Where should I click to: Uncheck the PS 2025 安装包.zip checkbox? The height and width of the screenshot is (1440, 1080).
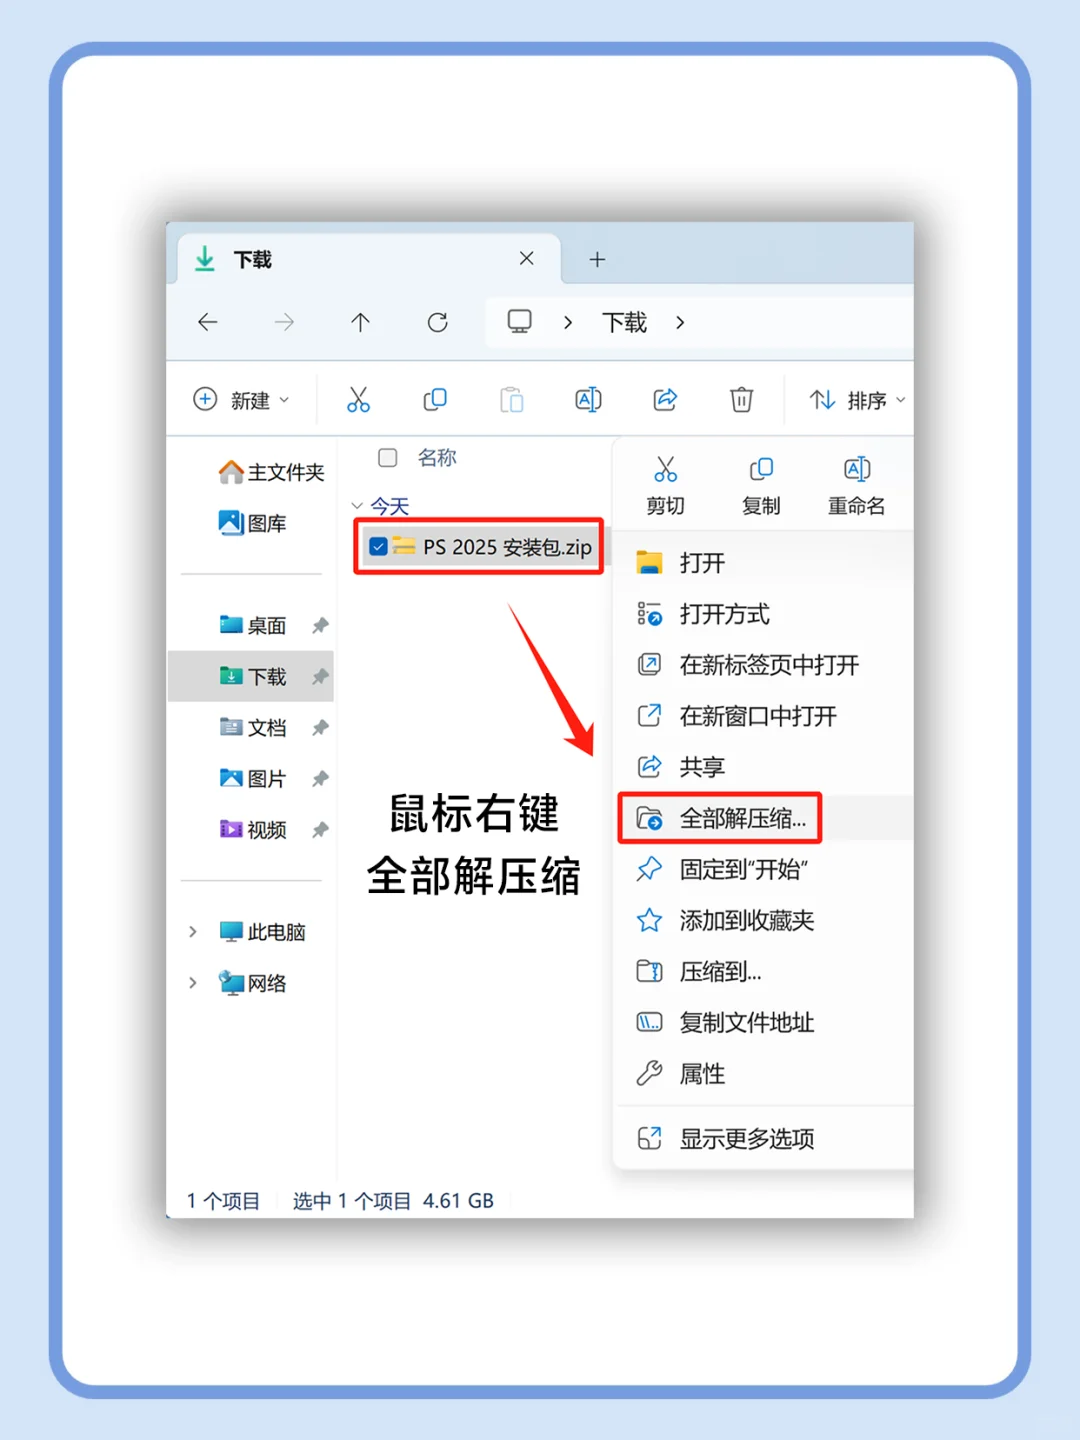tap(378, 546)
